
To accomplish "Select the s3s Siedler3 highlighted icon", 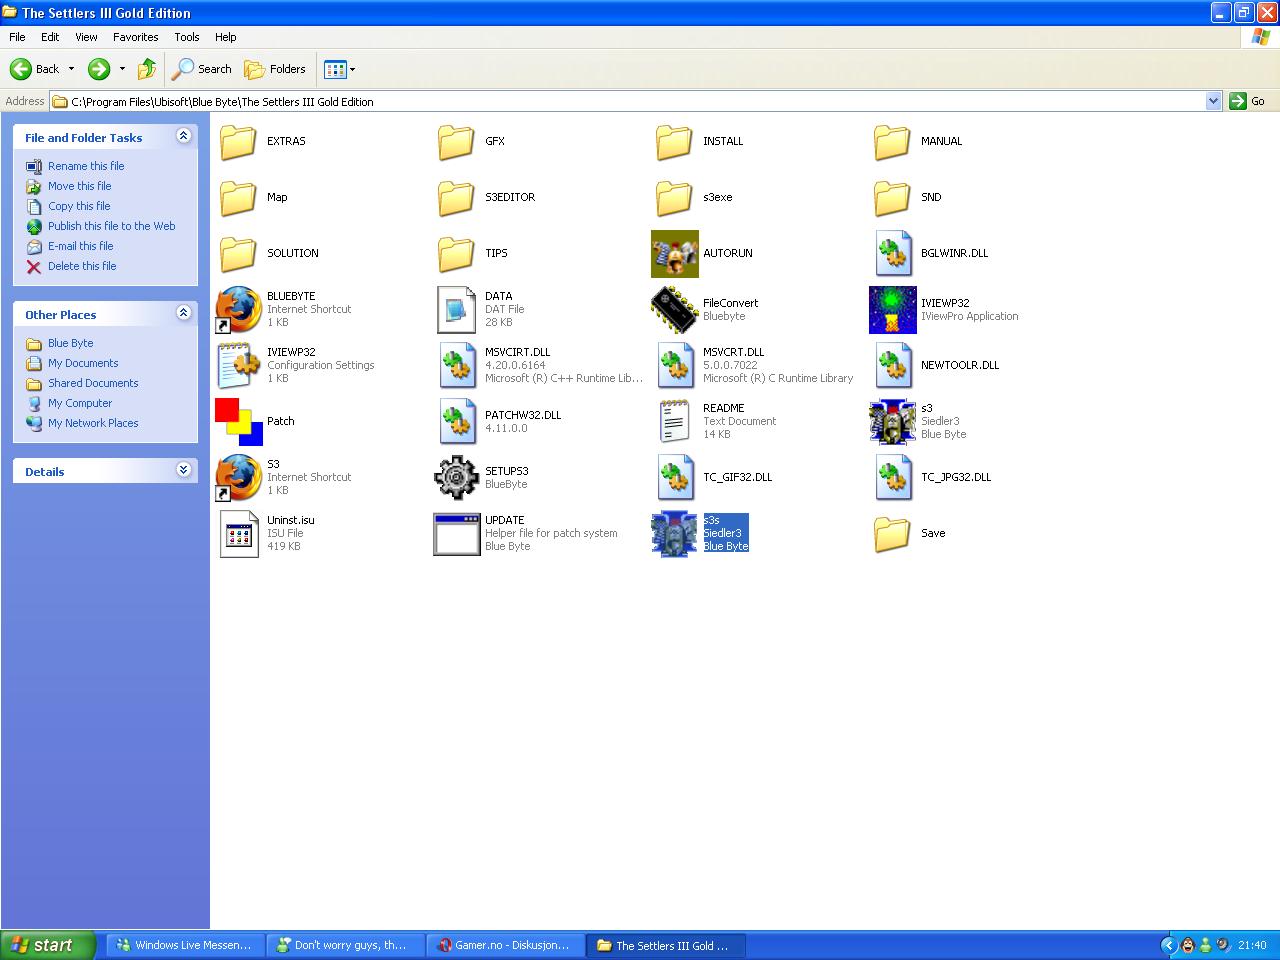I will (674, 533).
